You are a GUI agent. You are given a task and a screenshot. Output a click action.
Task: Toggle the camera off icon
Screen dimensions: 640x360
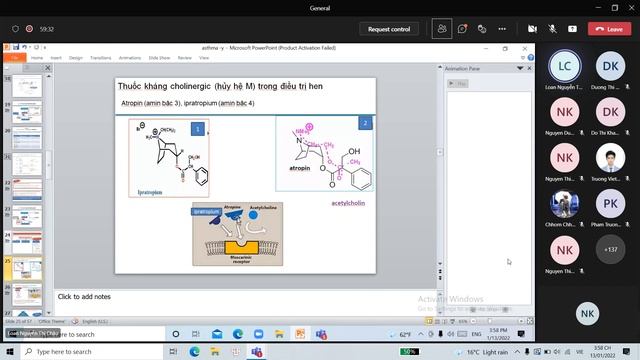tap(532, 29)
